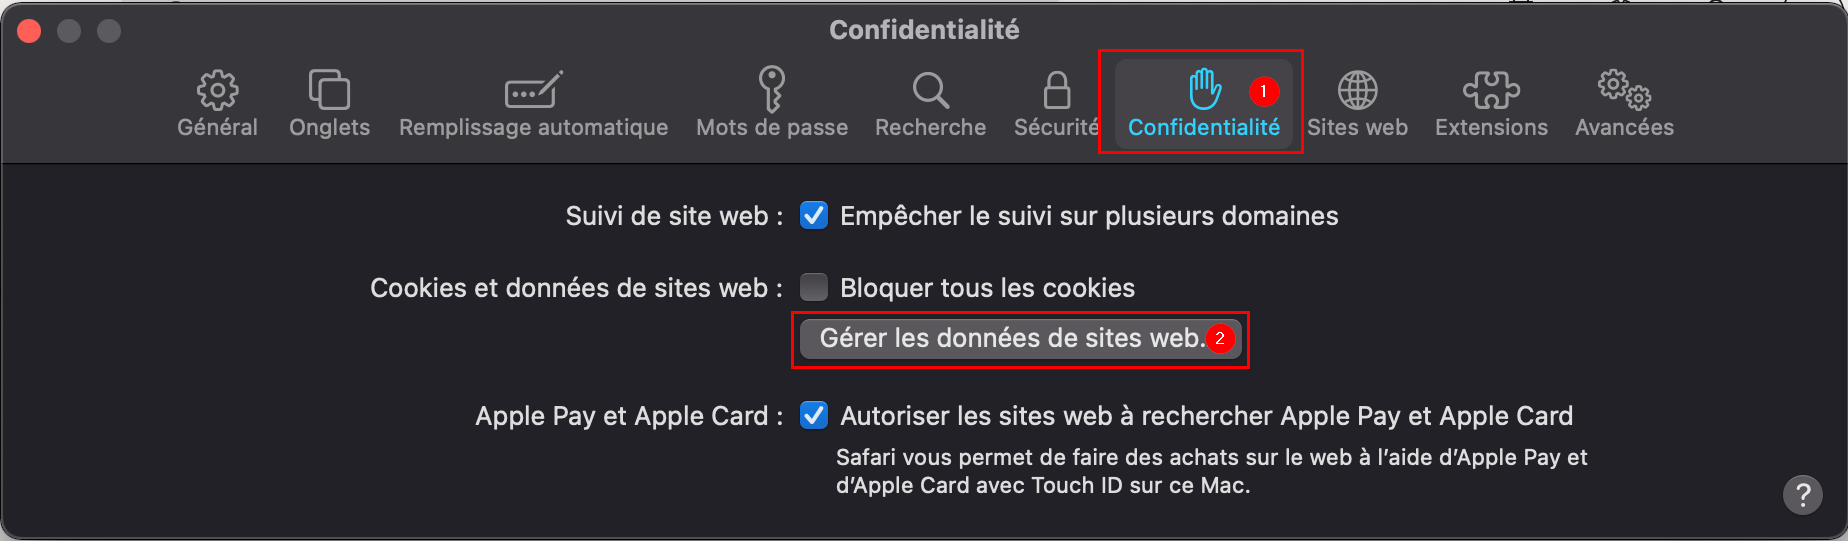Open Remplissage automatique form icon
1848x541 pixels.
pyautogui.click(x=533, y=90)
